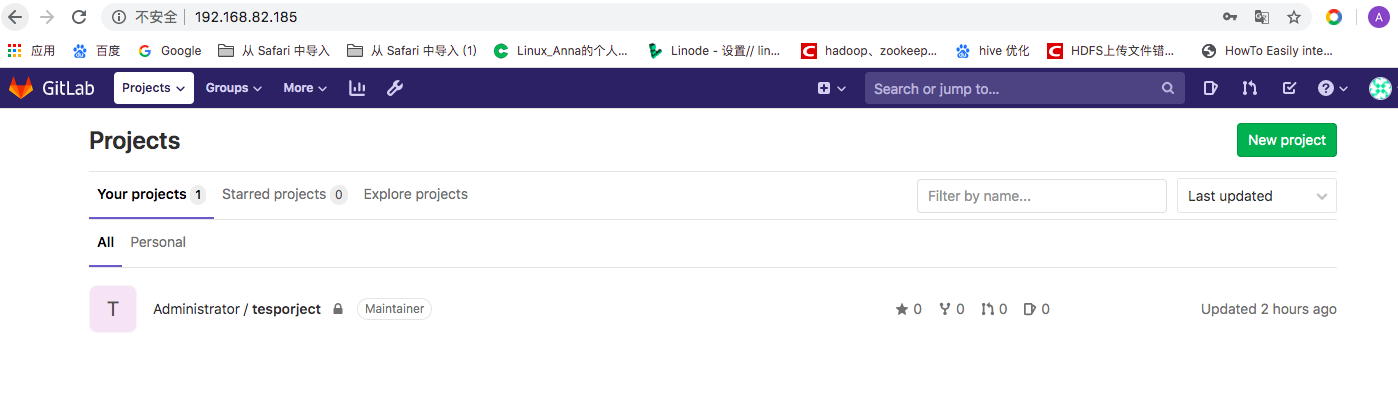Switch to the Starred projects tab
1398x397 pixels.
coord(284,194)
